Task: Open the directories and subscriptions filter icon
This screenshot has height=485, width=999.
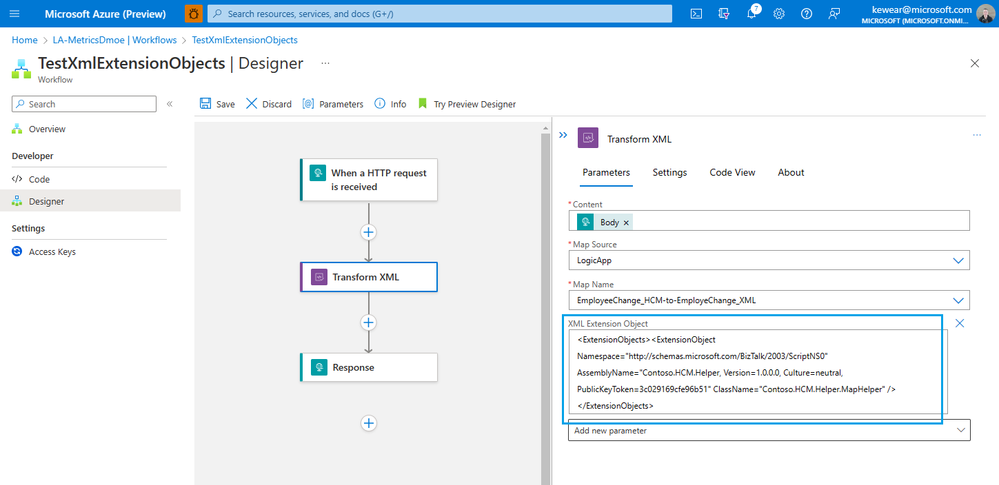Action: 724,13
